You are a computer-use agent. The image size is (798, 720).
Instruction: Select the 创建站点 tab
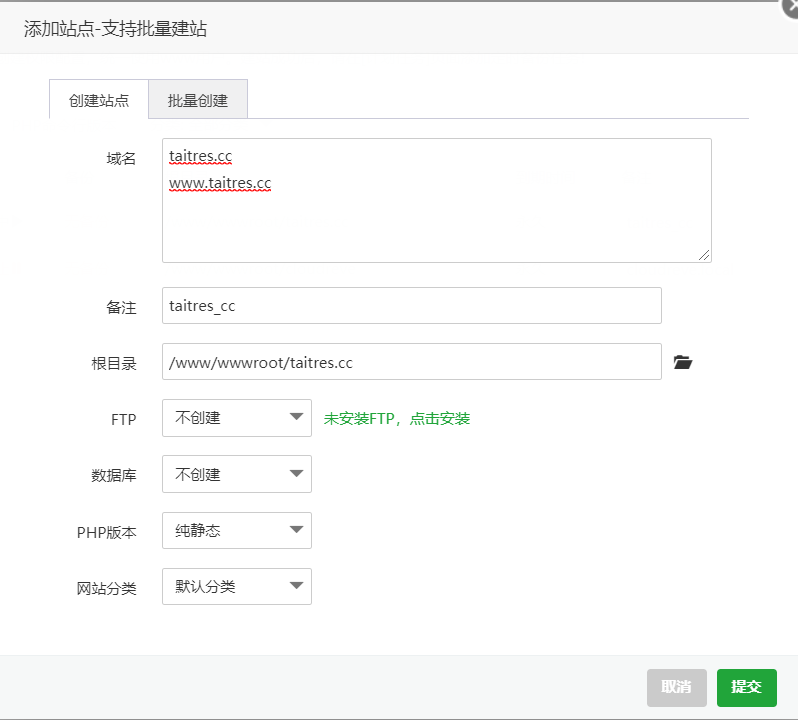click(x=99, y=99)
